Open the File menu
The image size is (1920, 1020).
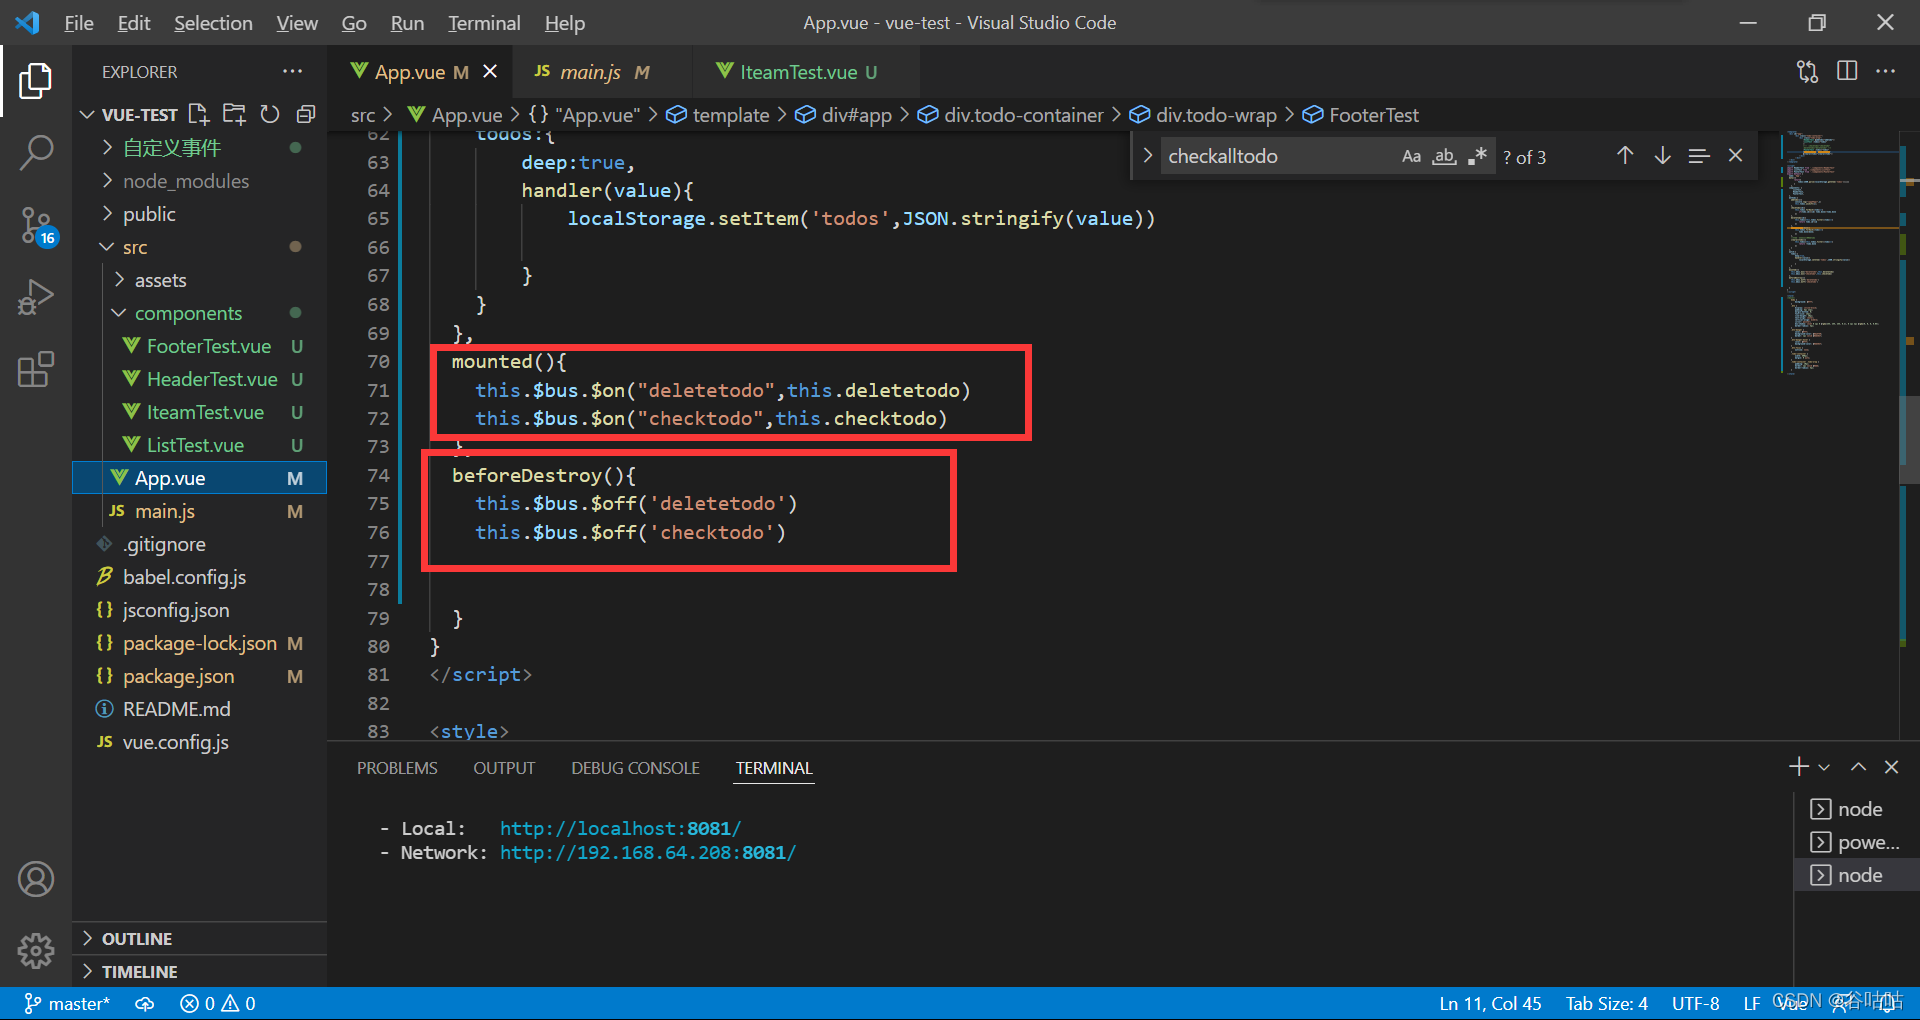[78, 22]
